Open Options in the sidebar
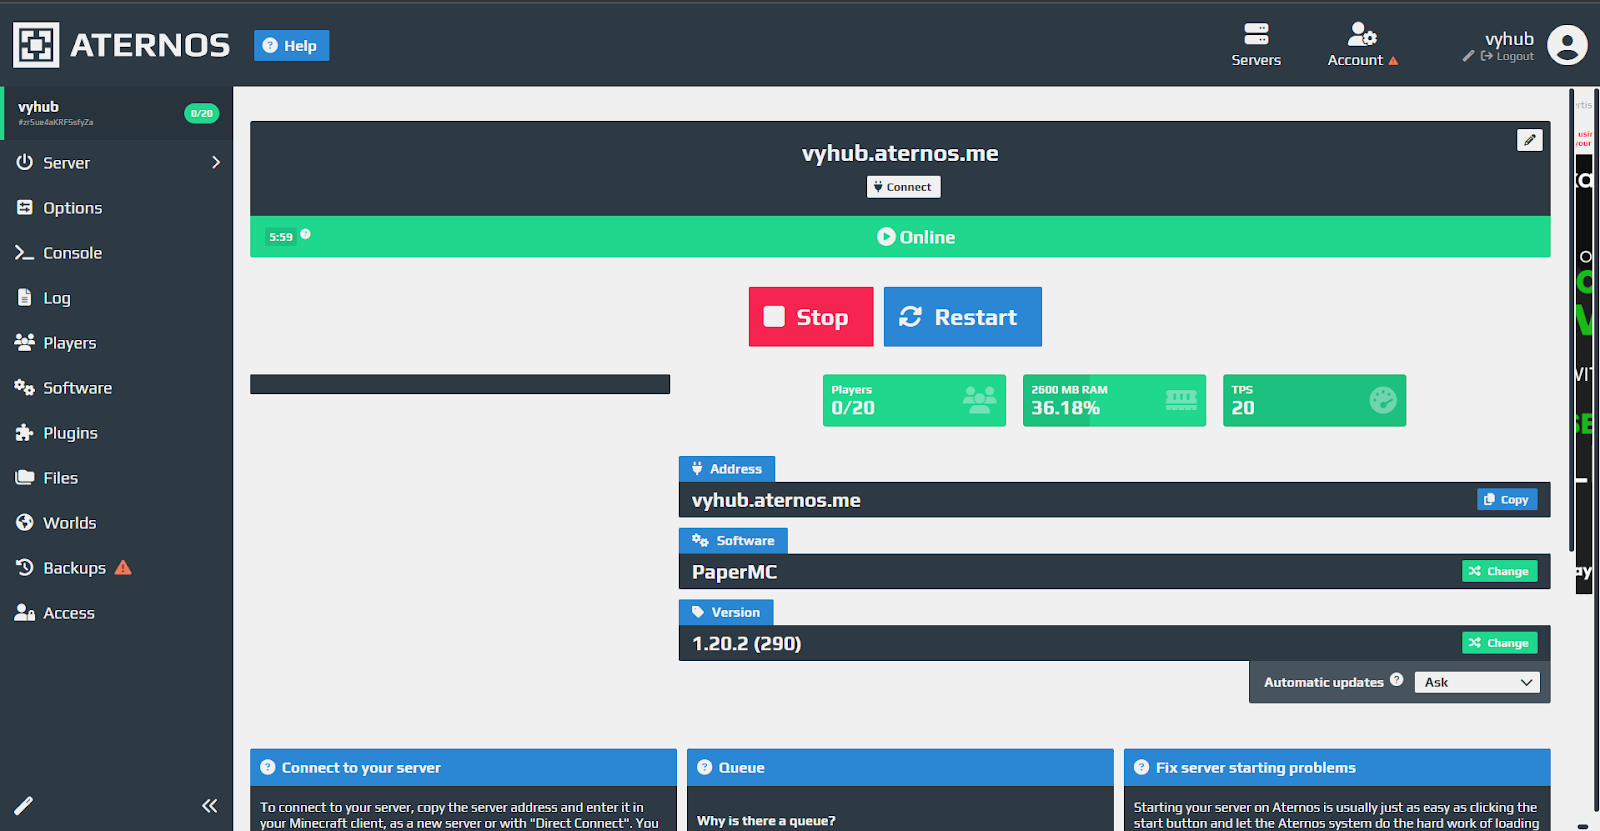1600x831 pixels. [x=116, y=207]
